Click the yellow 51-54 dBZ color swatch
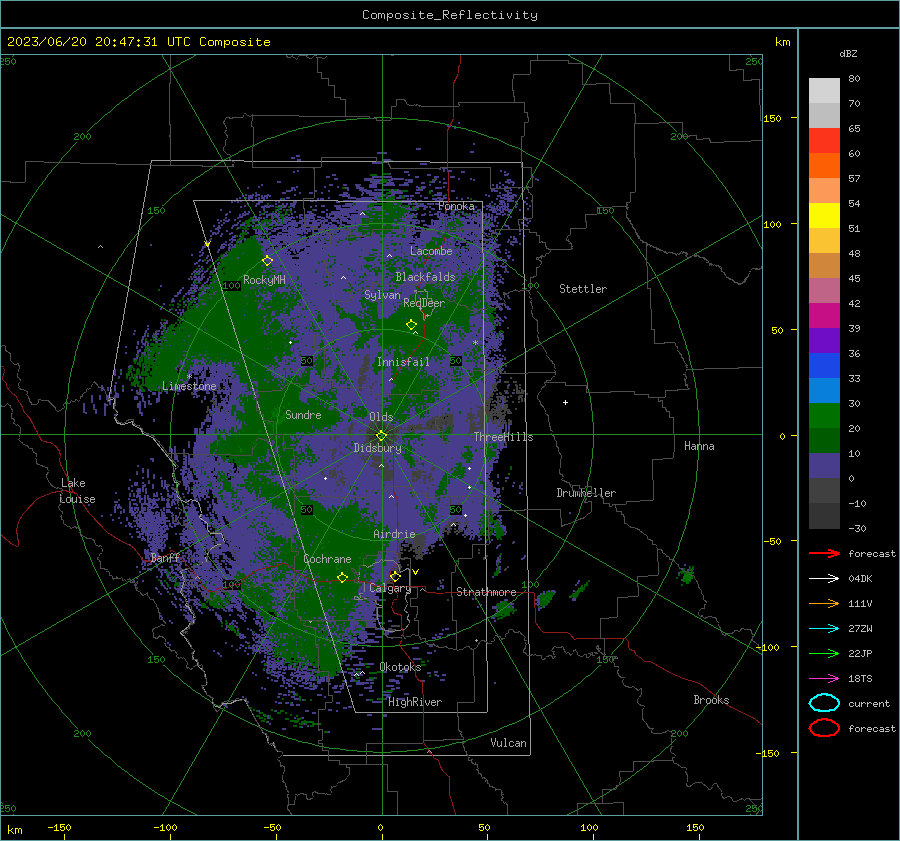This screenshot has width=900, height=841. pyautogui.click(x=824, y=216)
